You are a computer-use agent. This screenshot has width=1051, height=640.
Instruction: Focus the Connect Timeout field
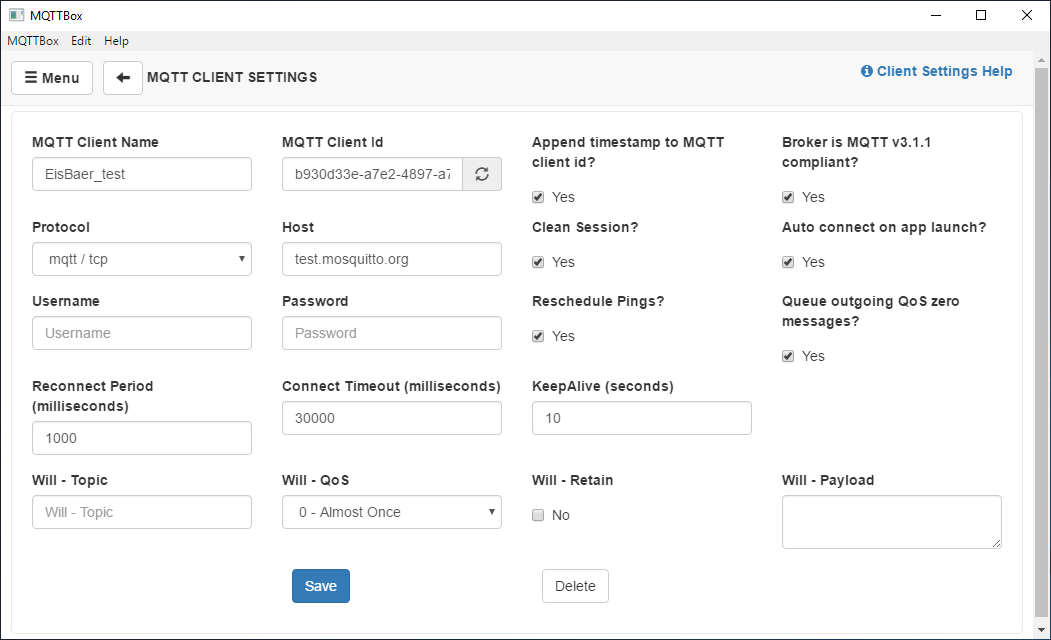point(392,418)
